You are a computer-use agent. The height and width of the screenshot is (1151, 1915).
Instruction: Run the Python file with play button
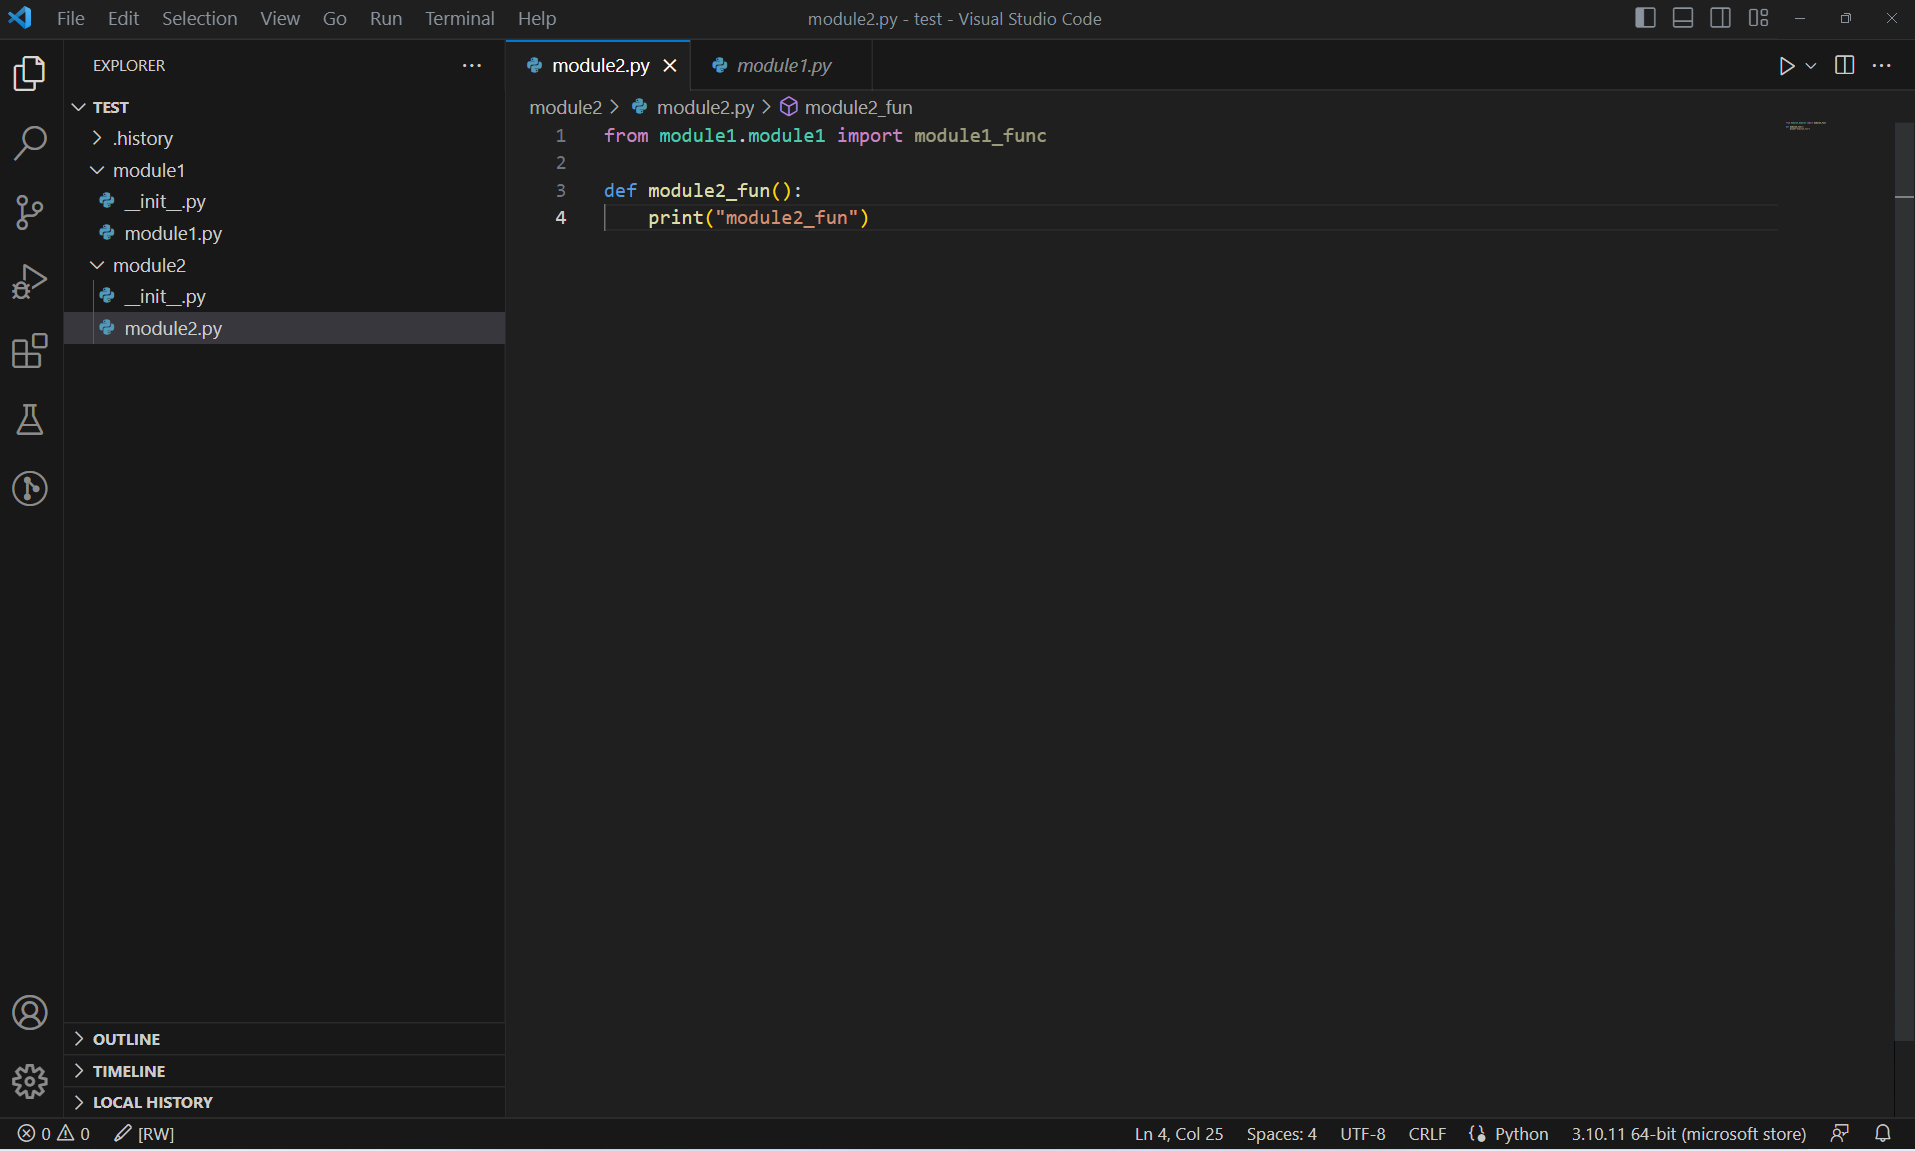(x=1786, y=66)
